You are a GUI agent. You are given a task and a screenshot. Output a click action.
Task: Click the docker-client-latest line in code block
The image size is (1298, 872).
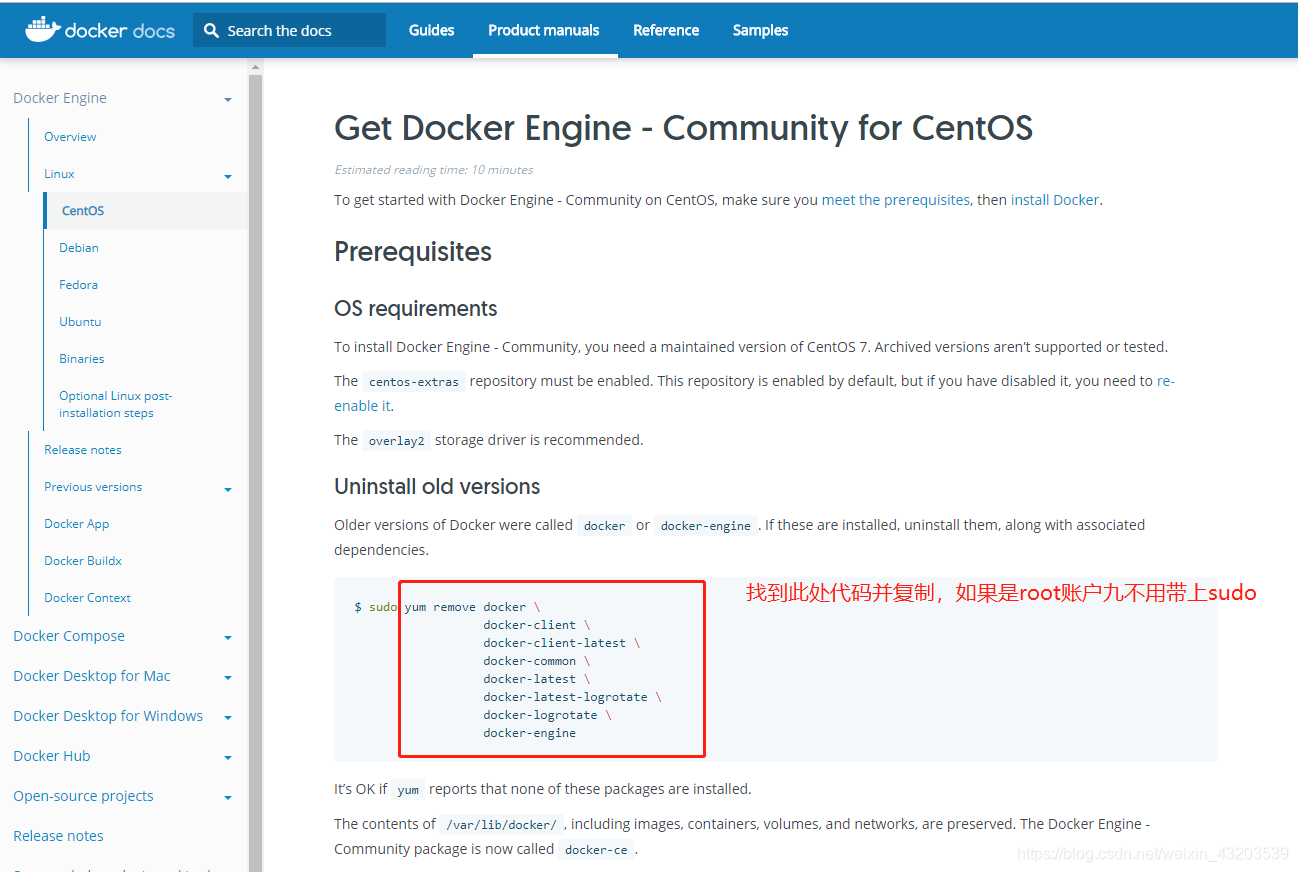561,643
